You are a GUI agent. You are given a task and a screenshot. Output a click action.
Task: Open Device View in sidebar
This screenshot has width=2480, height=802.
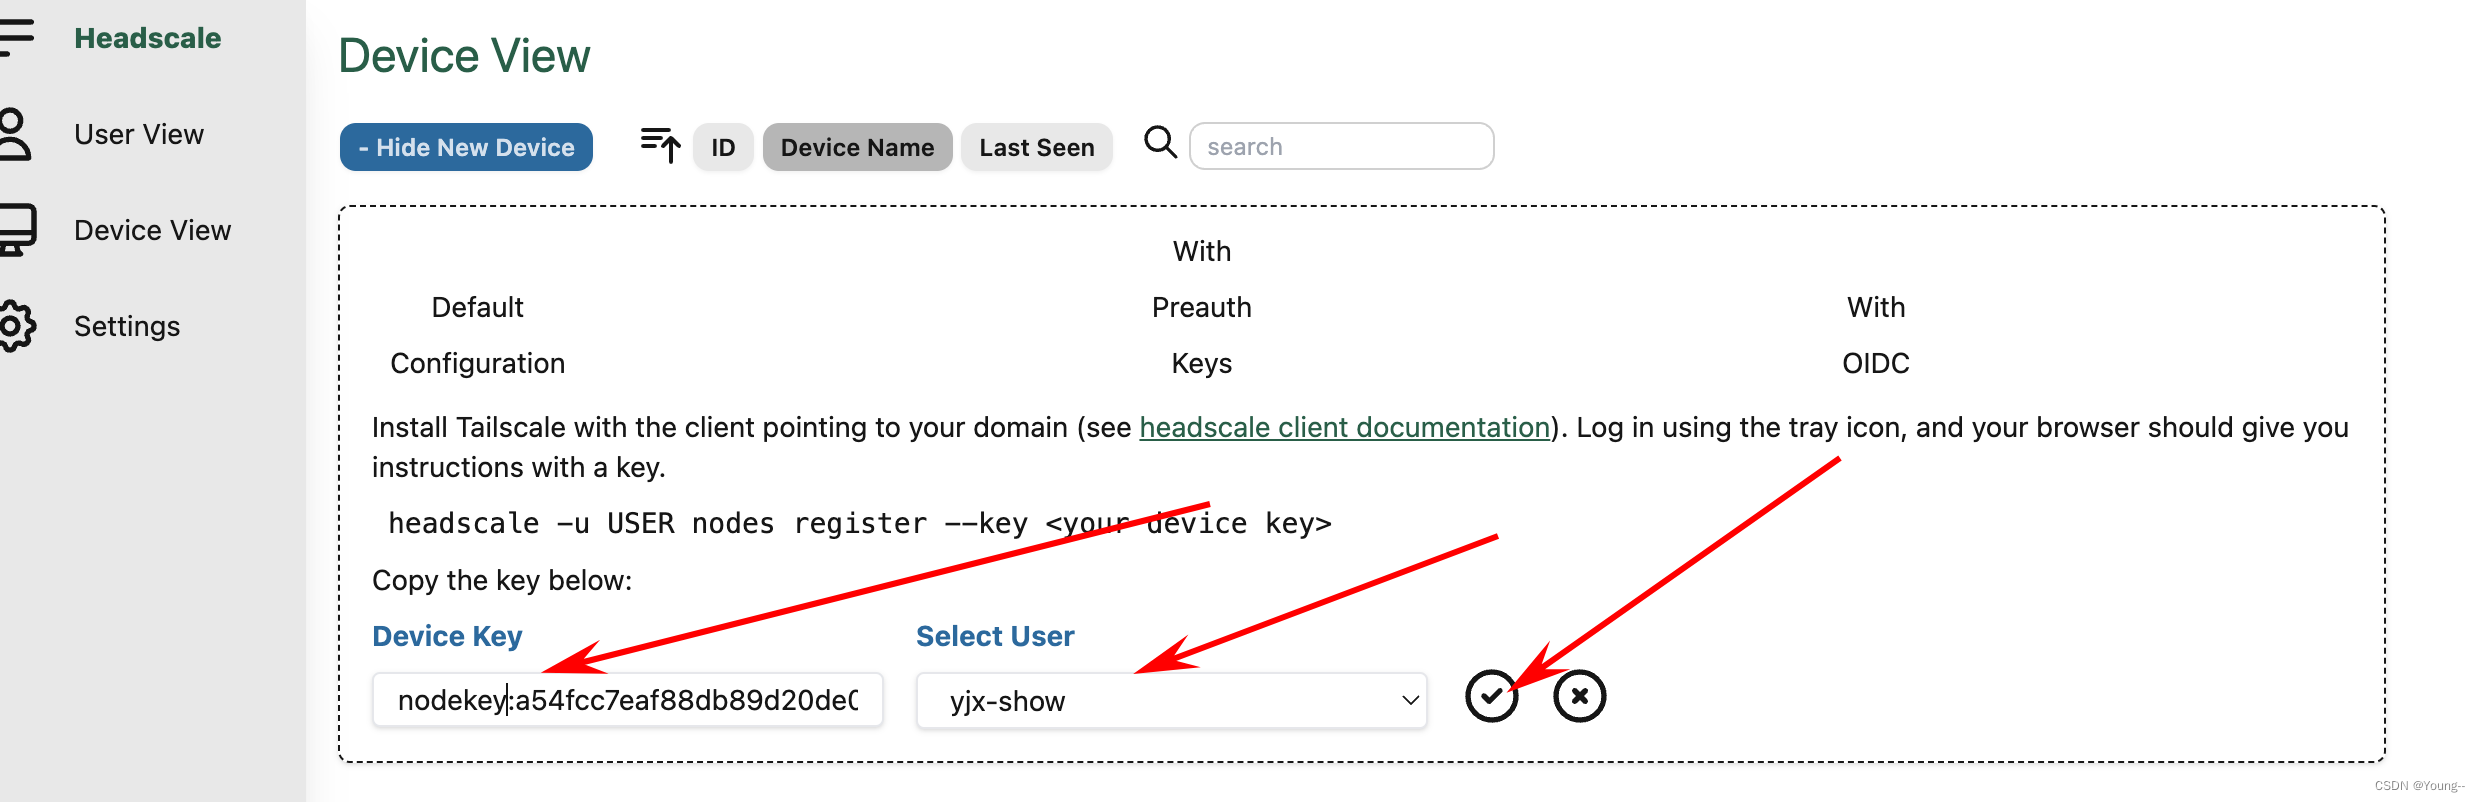pyautogui.click(x=152, y=230)
